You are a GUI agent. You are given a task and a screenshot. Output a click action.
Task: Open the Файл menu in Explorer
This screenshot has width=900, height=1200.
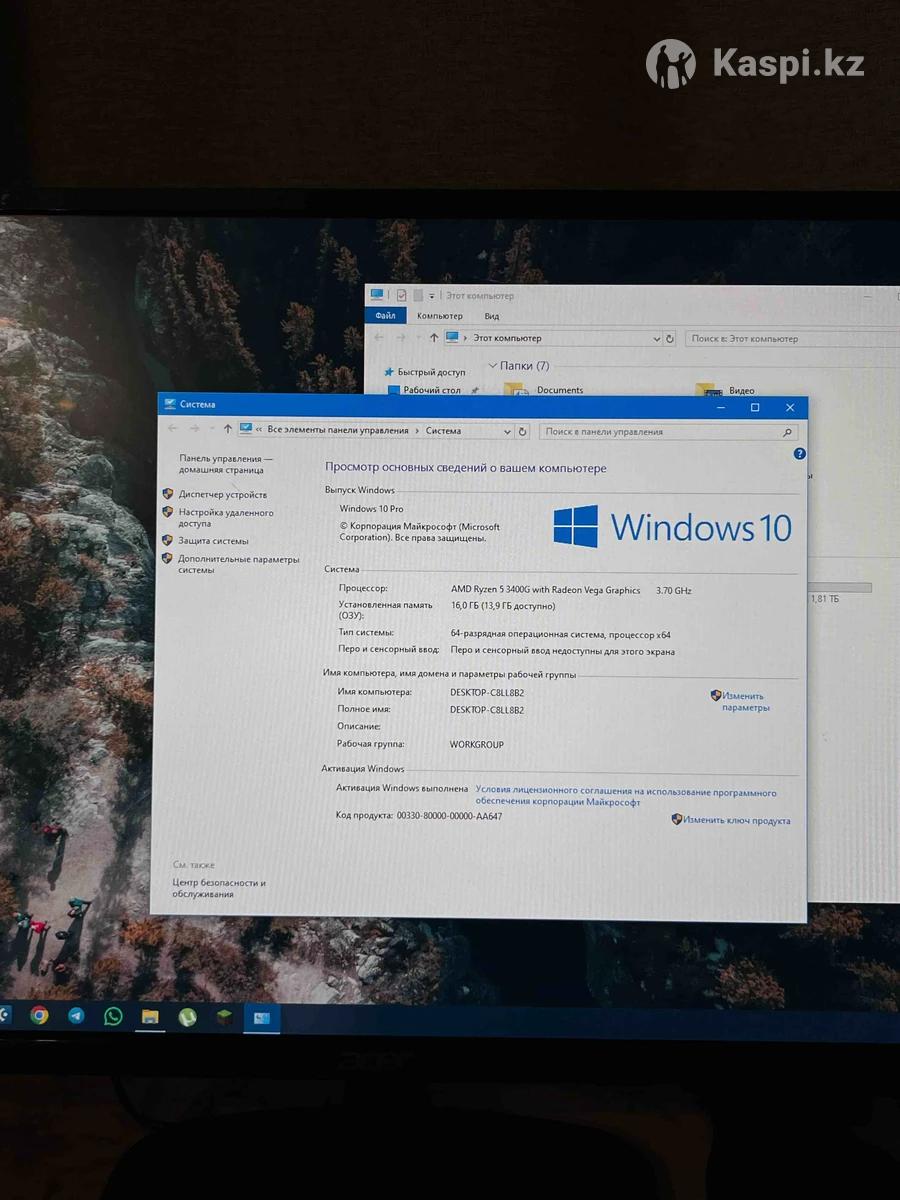click(x=385, y=316)
